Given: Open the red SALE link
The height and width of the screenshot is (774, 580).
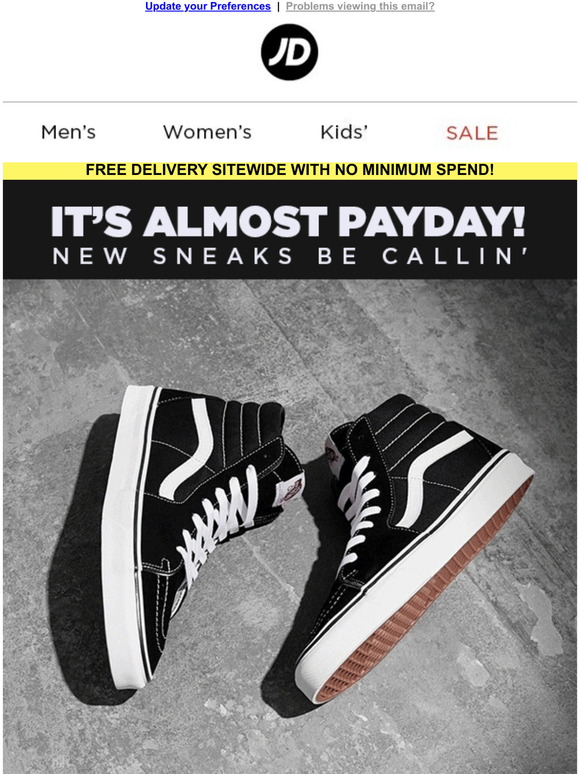Looking at the screenshot, I should point(472,133).
